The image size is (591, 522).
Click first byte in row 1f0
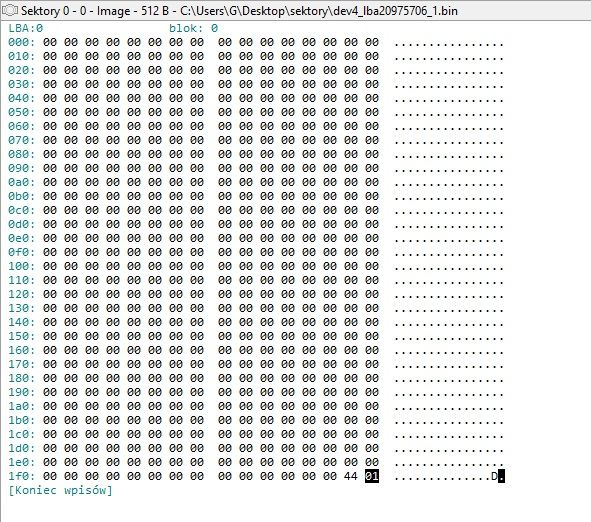click(49, 476)
